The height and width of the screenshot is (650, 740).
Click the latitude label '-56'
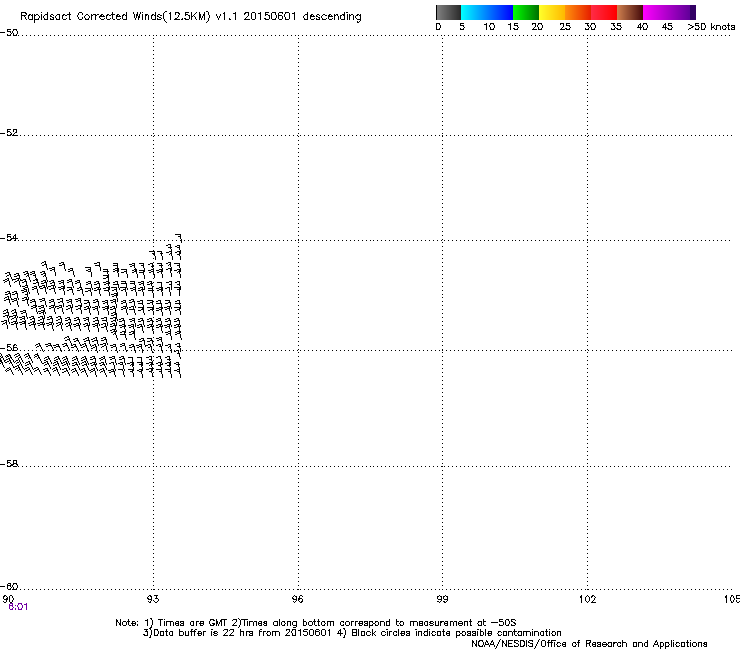click(9, 348)
